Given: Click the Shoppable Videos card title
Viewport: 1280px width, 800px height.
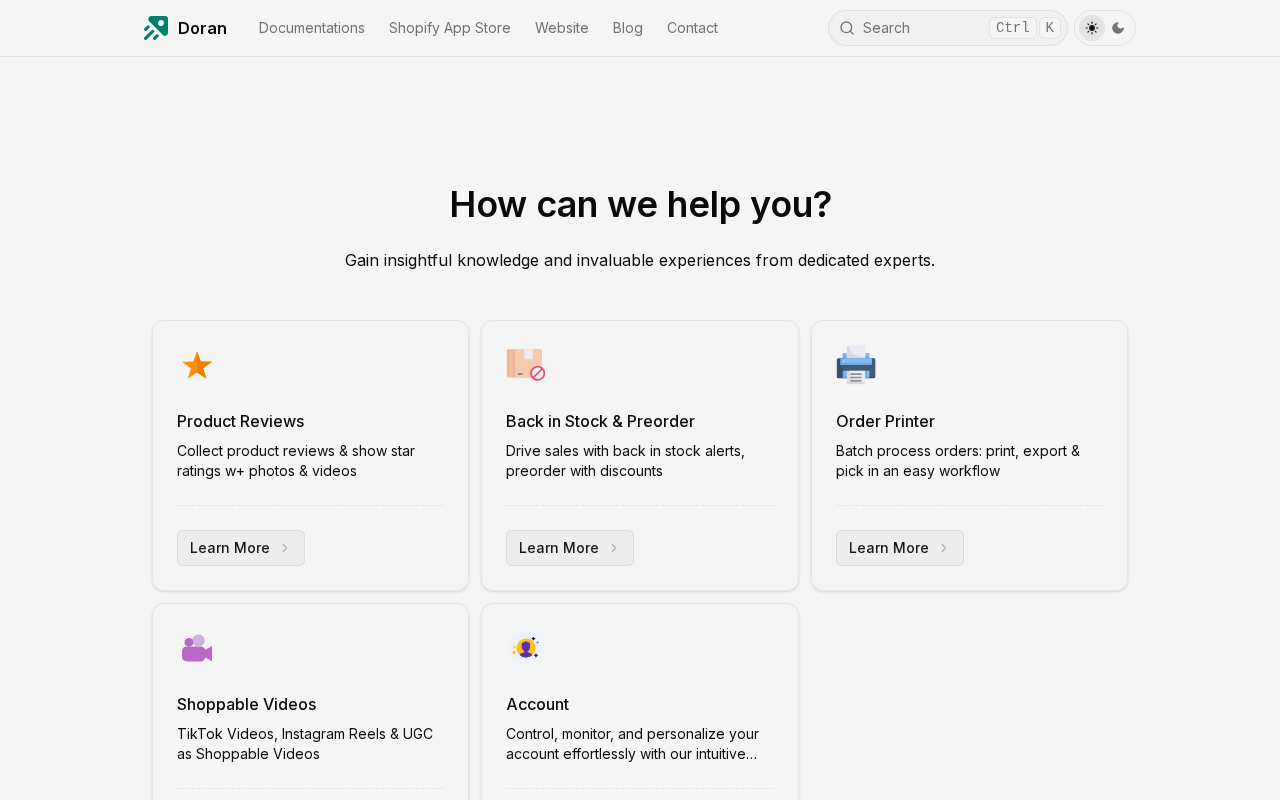Looking at the screenshot, I should 246,704.
